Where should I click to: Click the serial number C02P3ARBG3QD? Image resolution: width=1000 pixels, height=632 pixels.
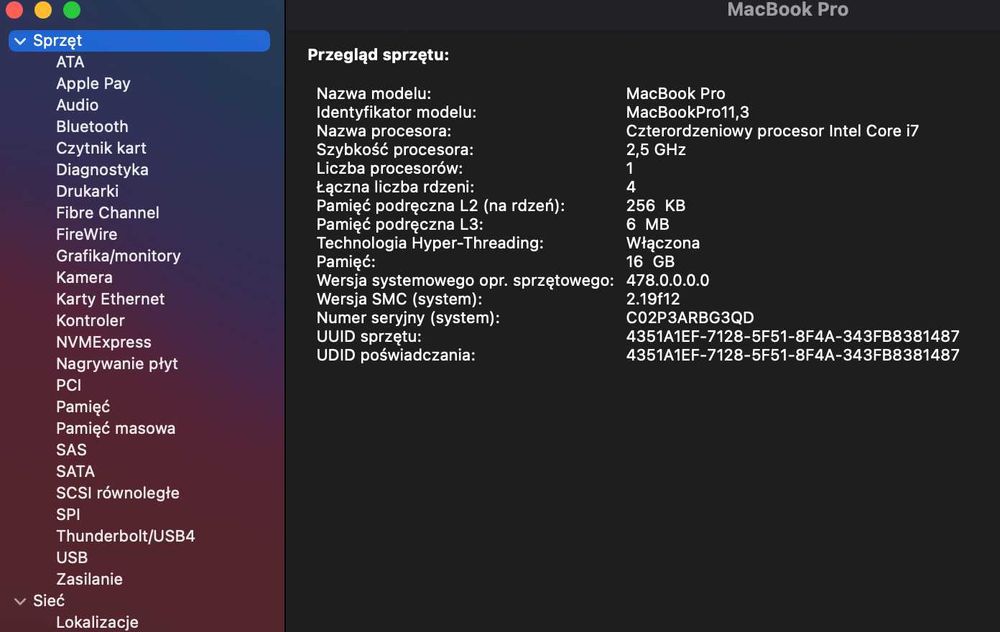tap(690, 318)
